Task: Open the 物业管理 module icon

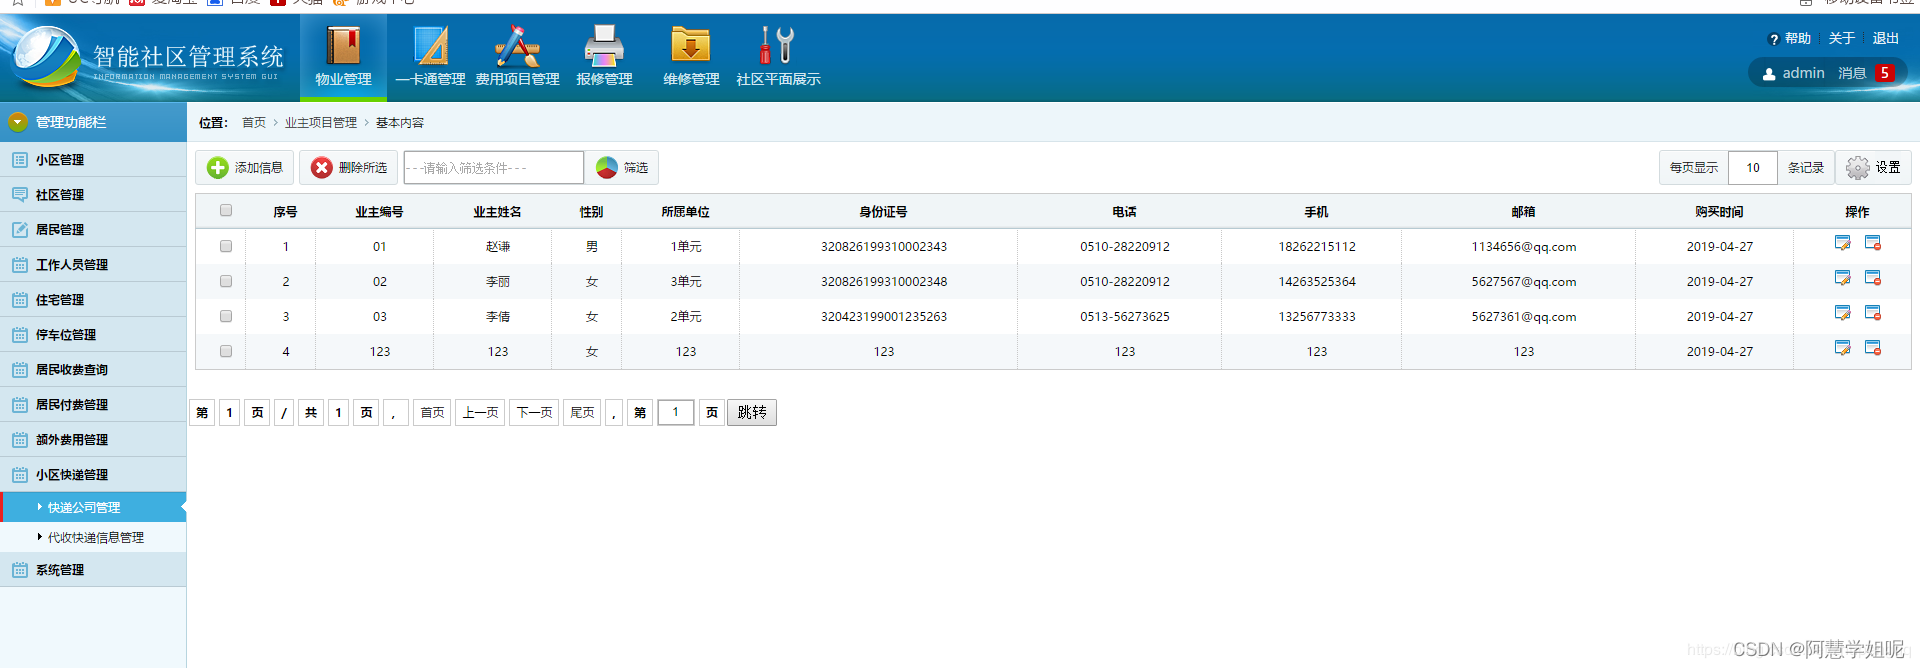Action: (x=343, y=46)
